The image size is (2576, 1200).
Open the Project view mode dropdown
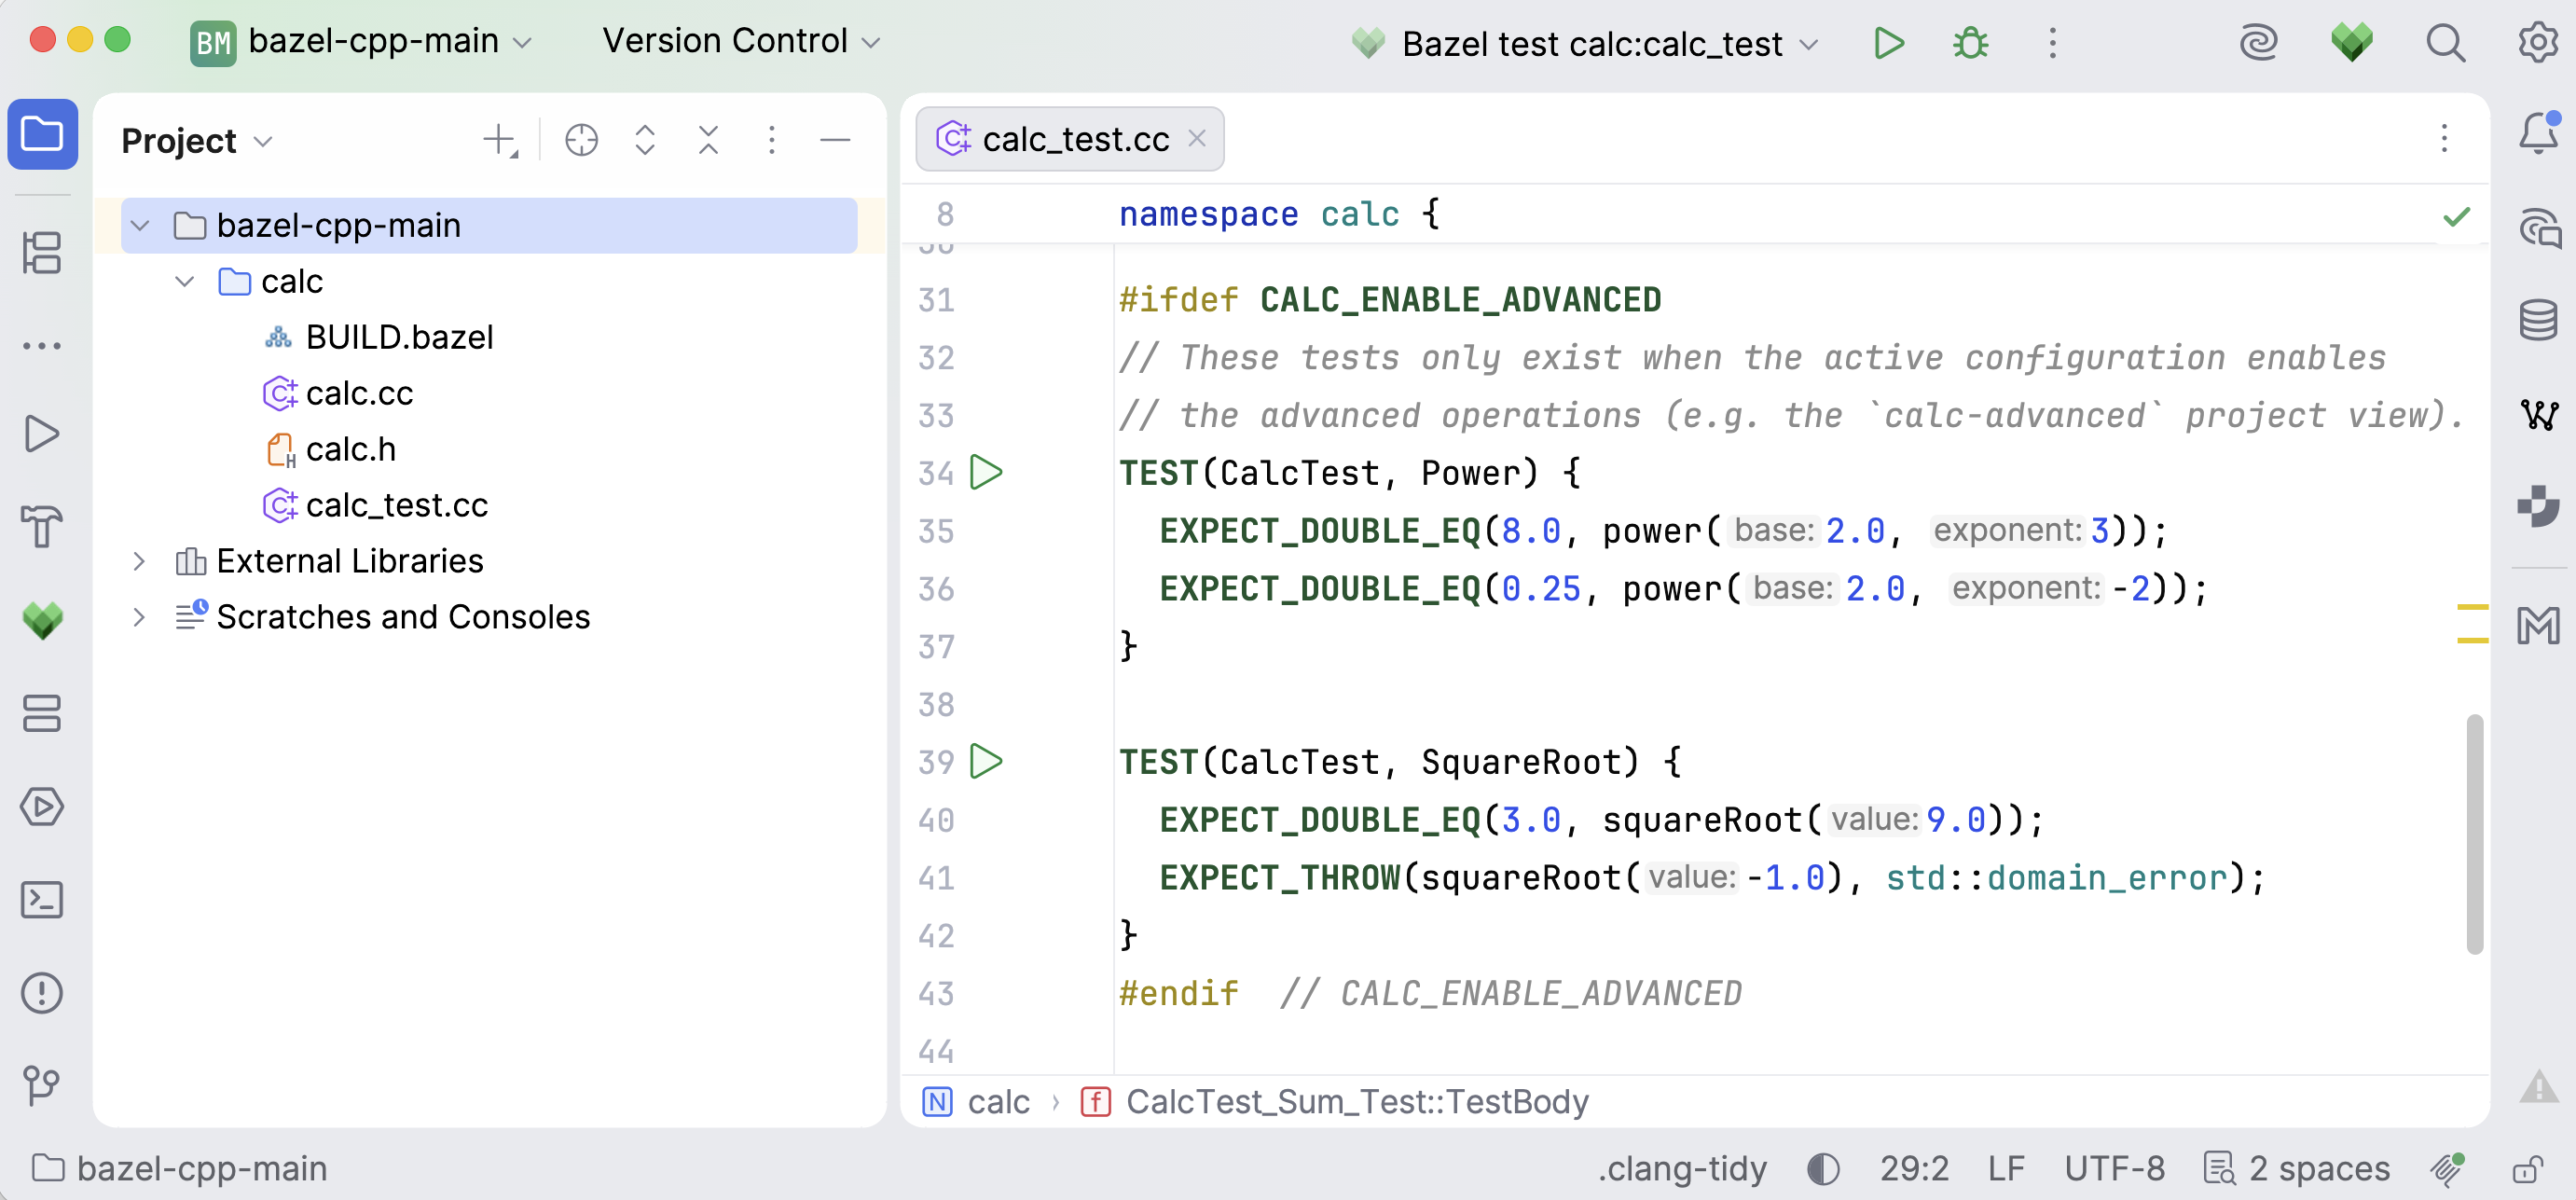click(197, 140)
